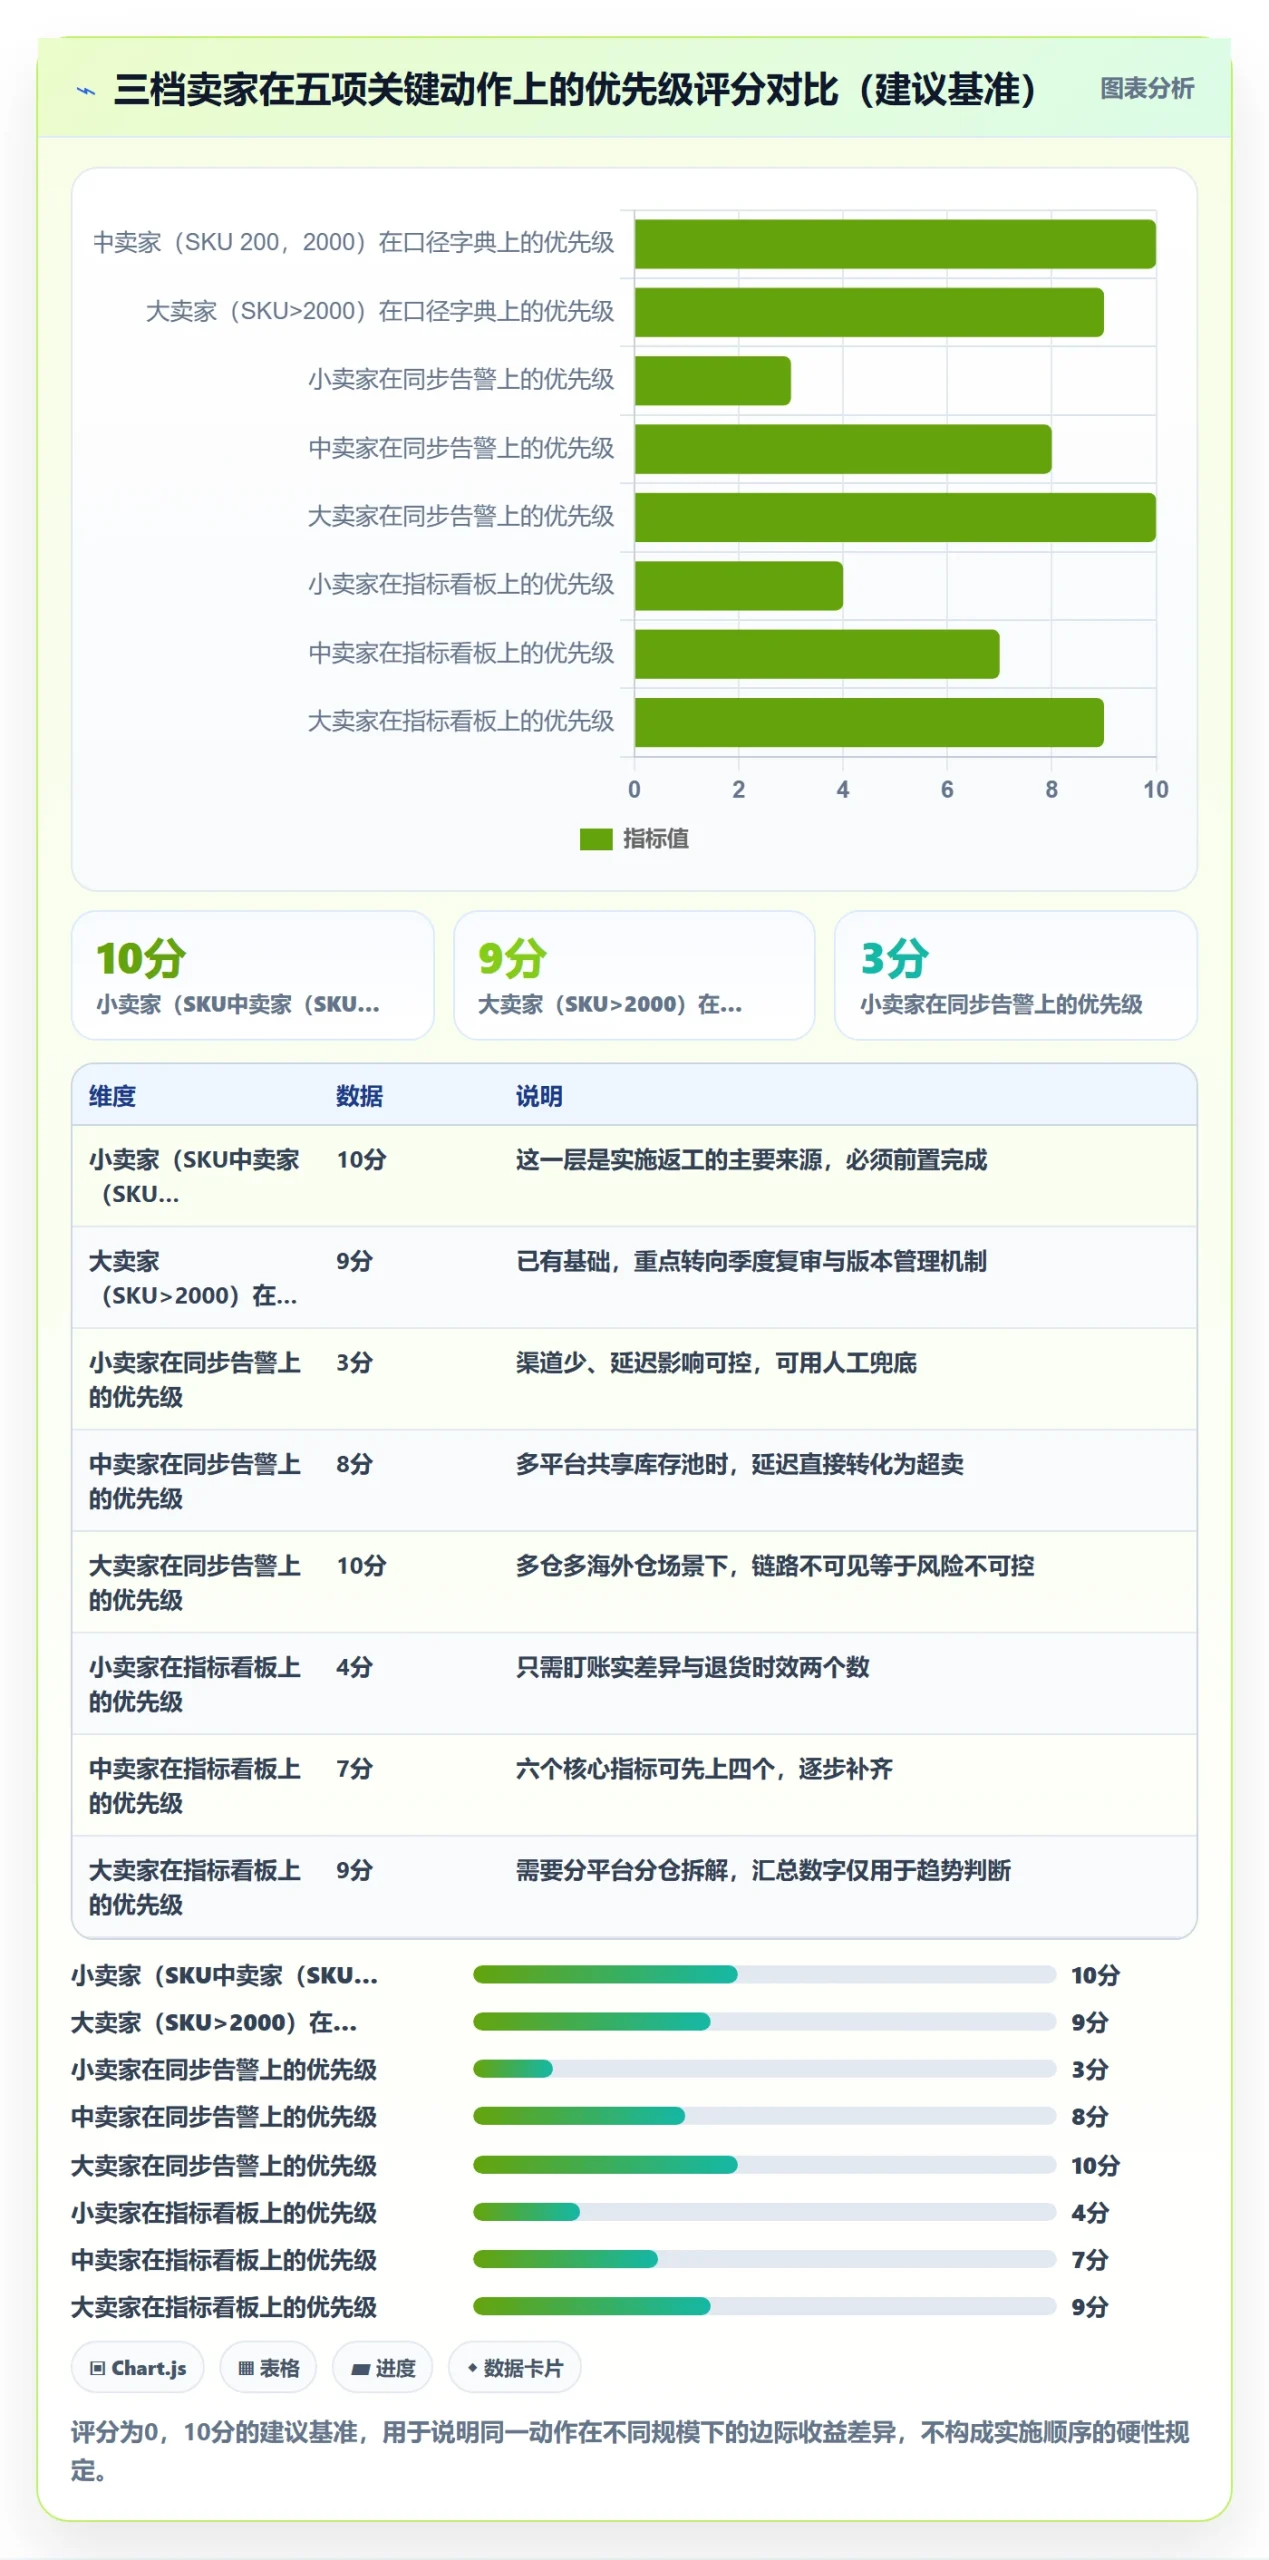
Task: Click the 4分 progress bar for 小卖家在指标看板
Action: click(764, 2212)
